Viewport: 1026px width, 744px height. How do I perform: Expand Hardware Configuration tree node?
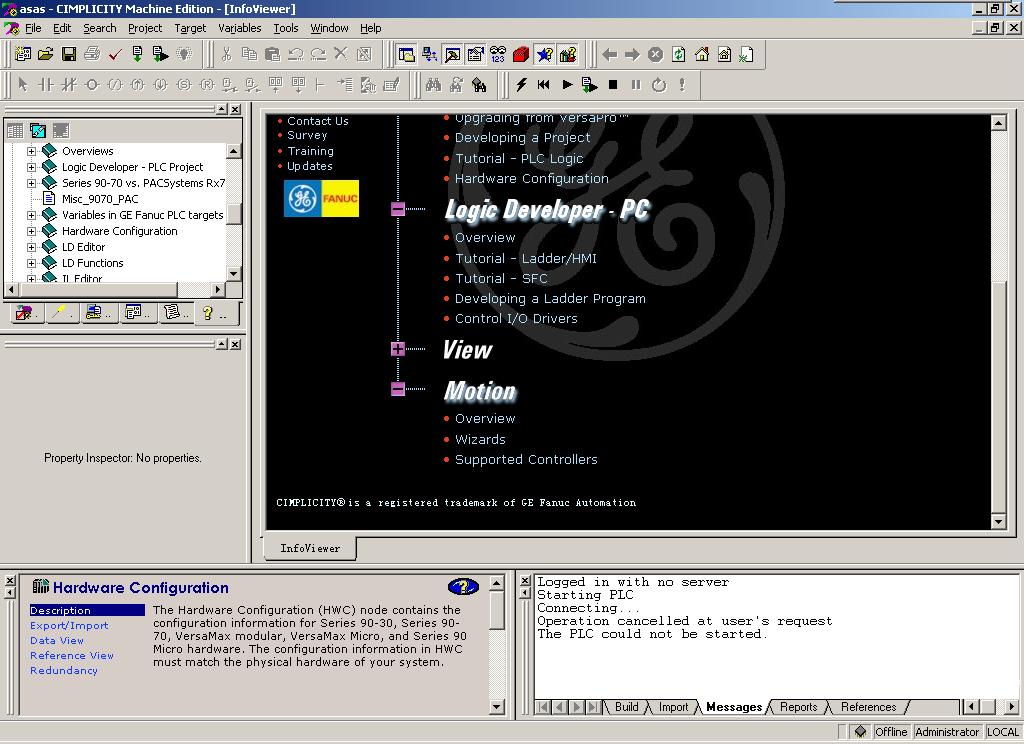pyautogui.click(x=31, y=231)
